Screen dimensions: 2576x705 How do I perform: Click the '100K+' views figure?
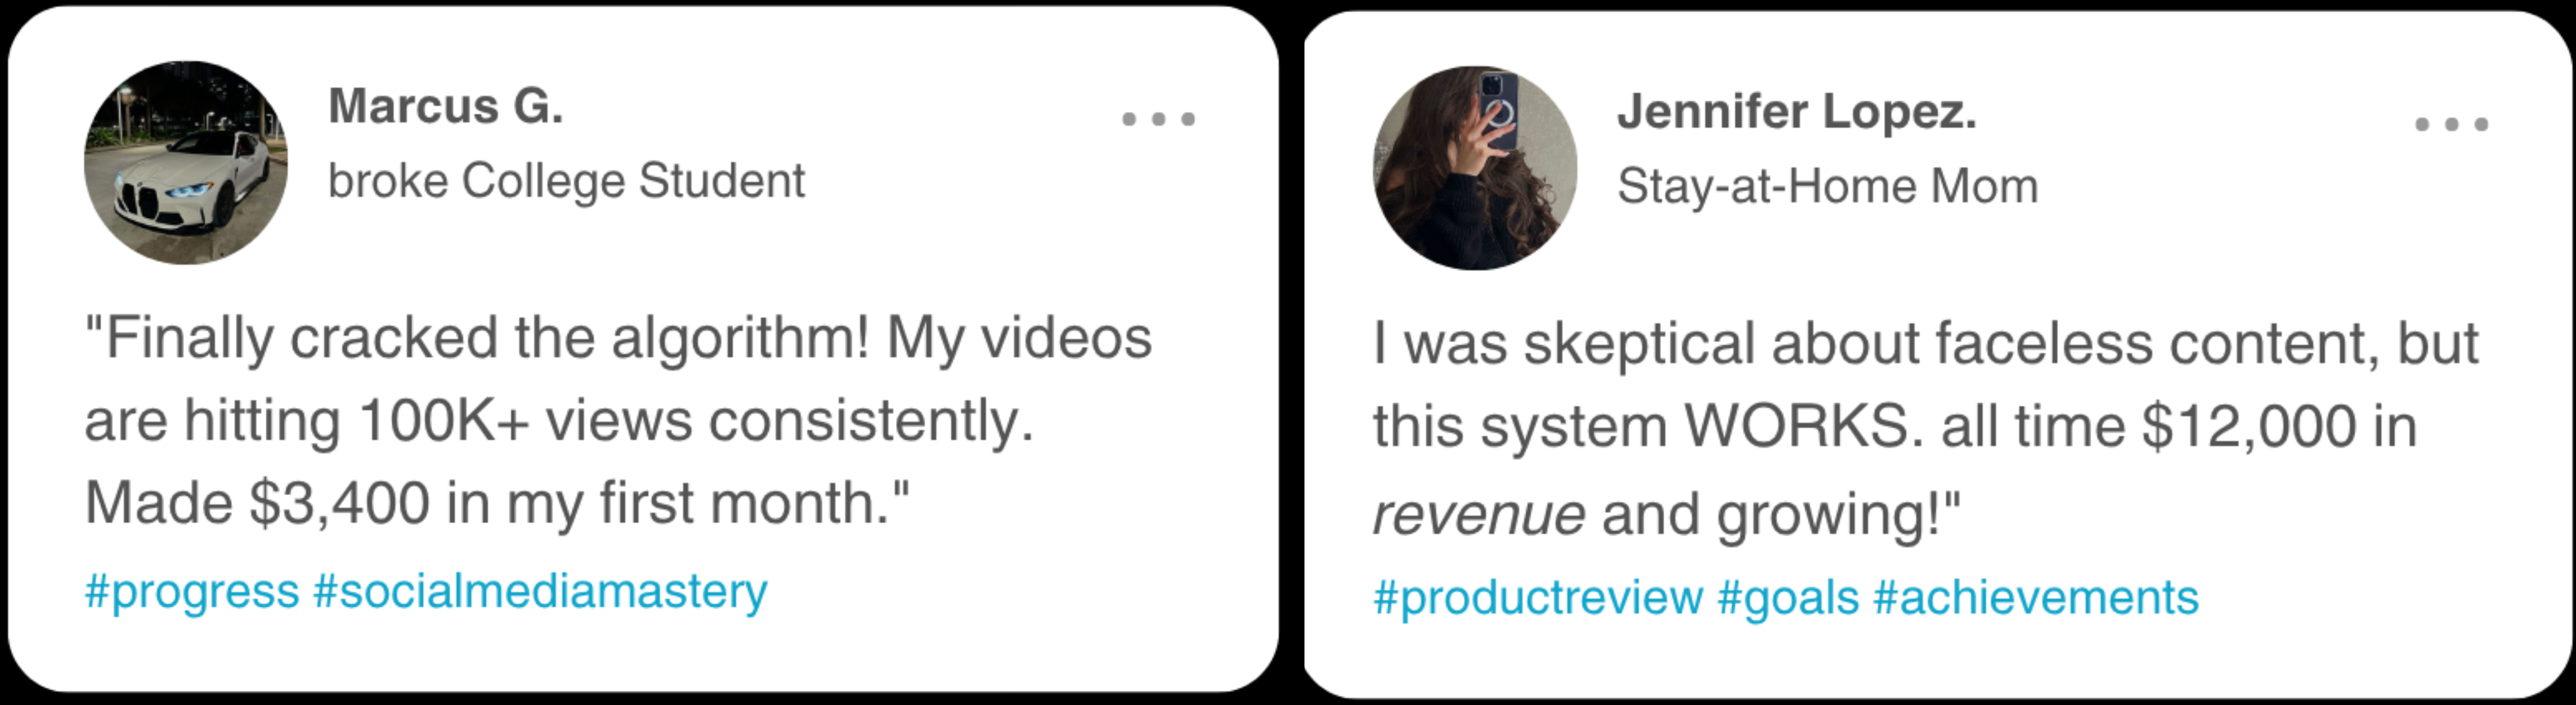click(443, 421)
